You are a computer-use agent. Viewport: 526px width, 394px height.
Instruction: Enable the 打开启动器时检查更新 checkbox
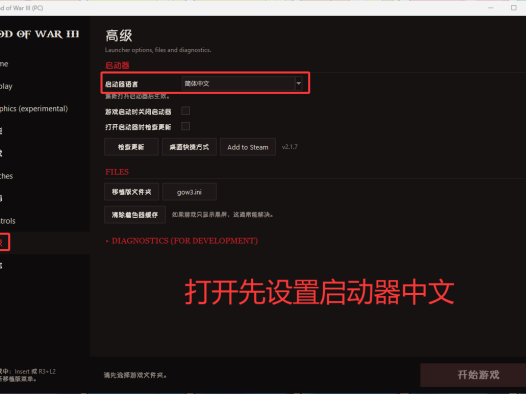point(186,126)
